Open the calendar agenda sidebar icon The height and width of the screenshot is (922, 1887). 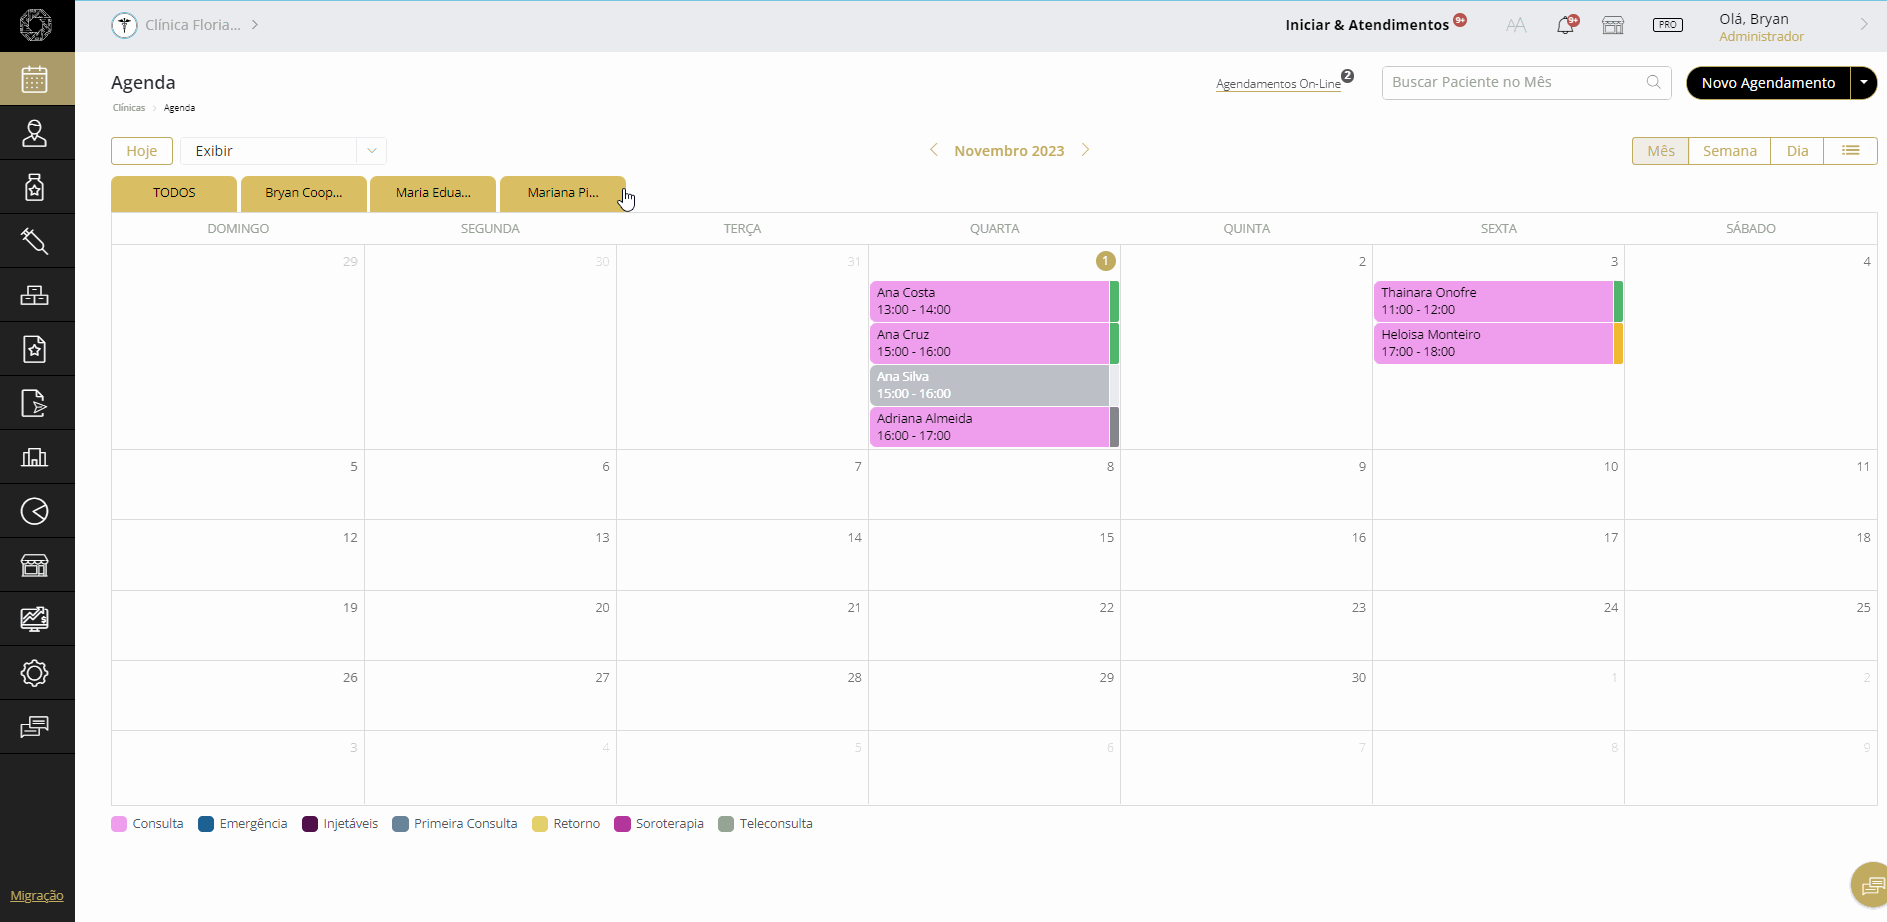point(35,79)
